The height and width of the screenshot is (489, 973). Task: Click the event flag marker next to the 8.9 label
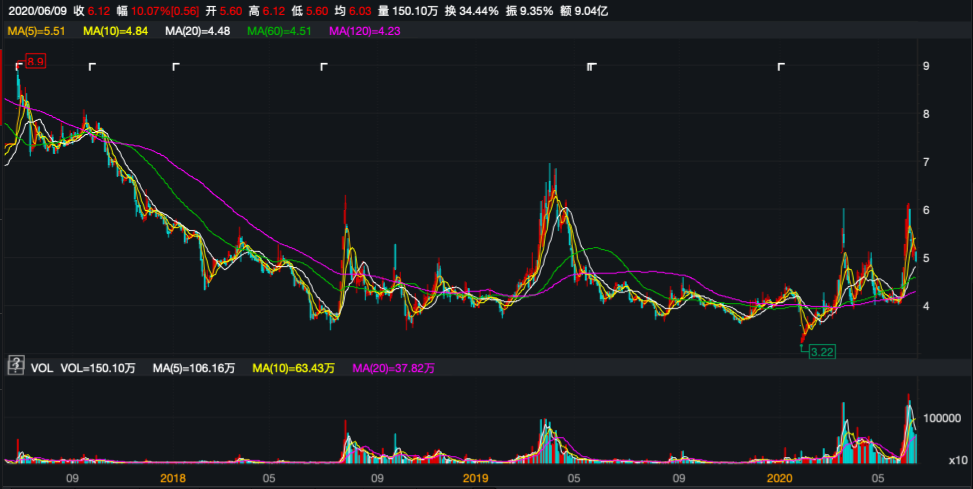click(19, 65)
